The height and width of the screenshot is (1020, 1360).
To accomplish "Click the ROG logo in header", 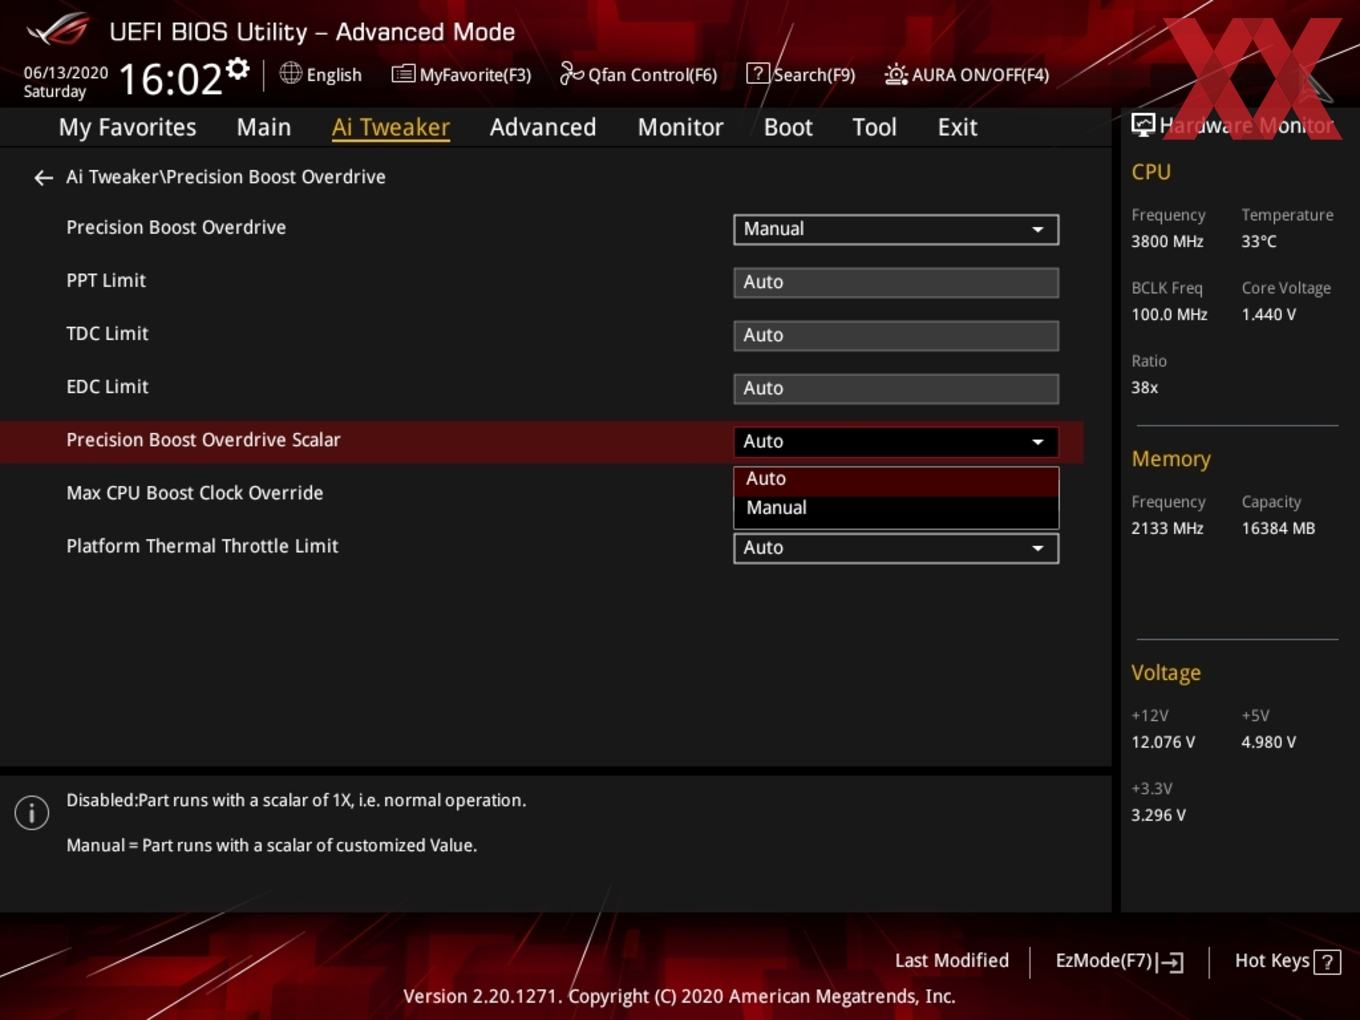I will (x=58, y=30).
